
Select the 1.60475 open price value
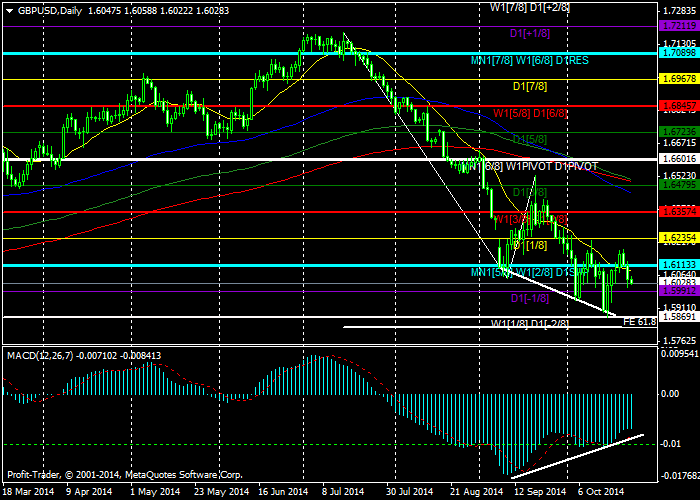pyautogui.click(x=104, y=11)
